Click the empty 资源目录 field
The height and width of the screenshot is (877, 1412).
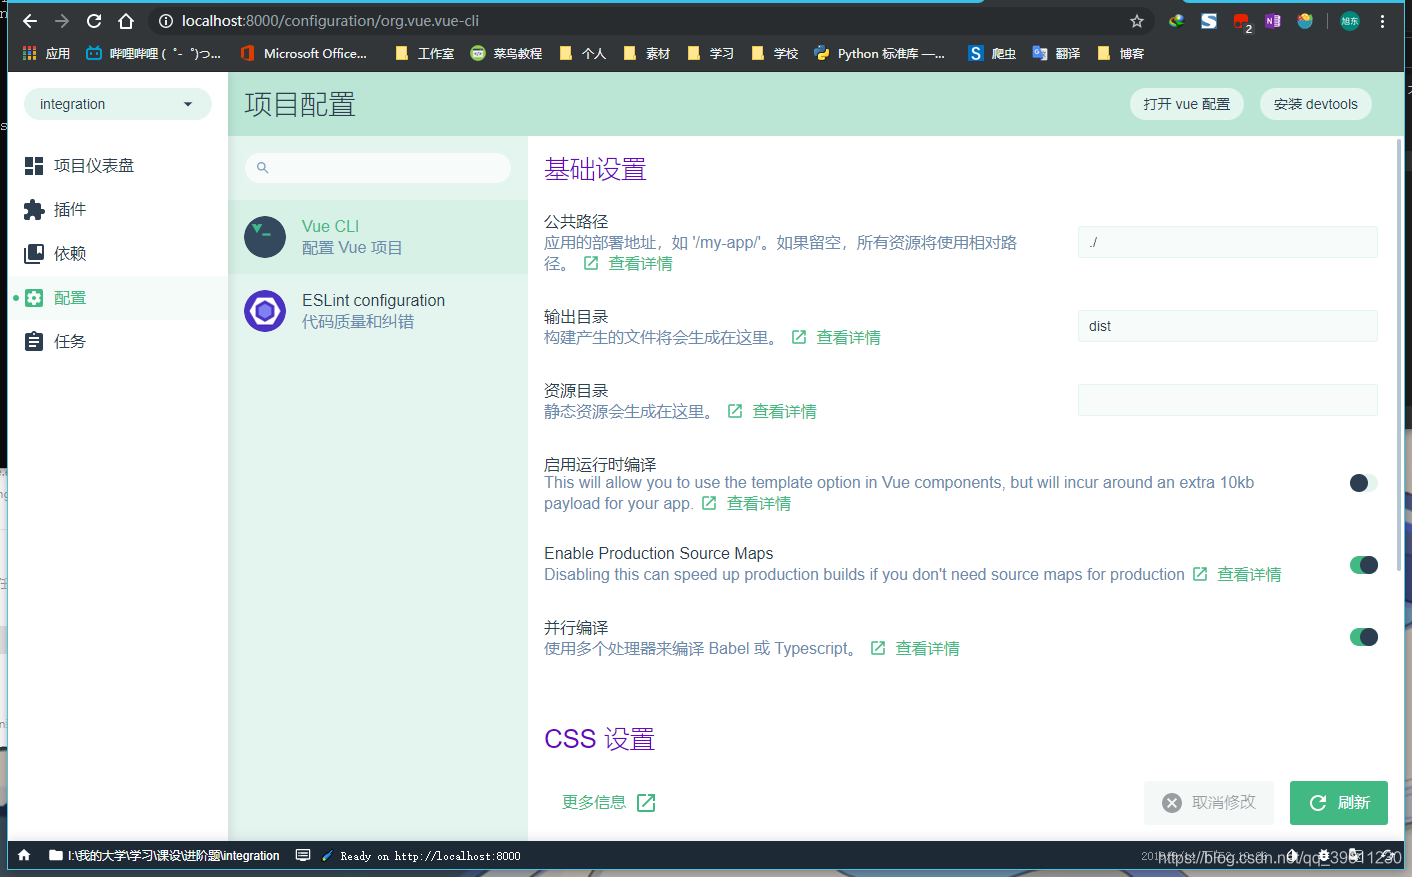pyautogui.click(x=1228, y=400)
